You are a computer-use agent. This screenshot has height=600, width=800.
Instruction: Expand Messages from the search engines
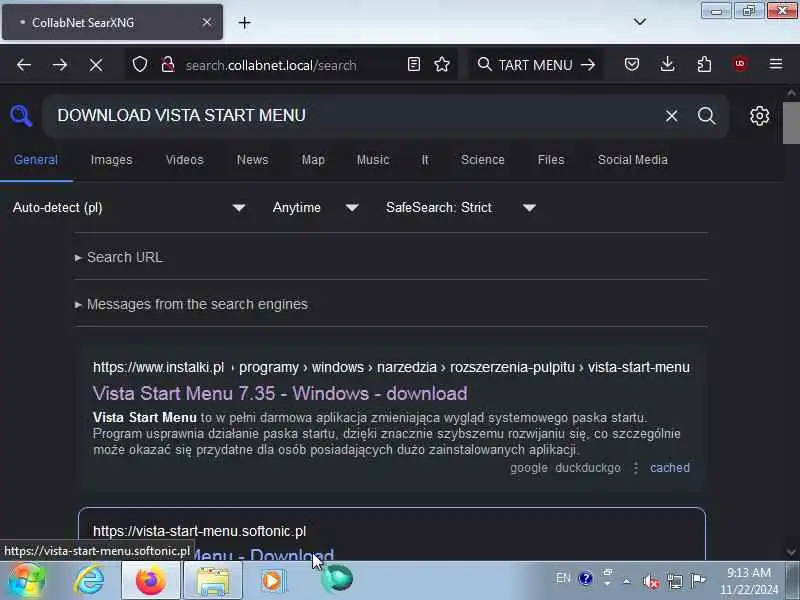tap(191, 304)
